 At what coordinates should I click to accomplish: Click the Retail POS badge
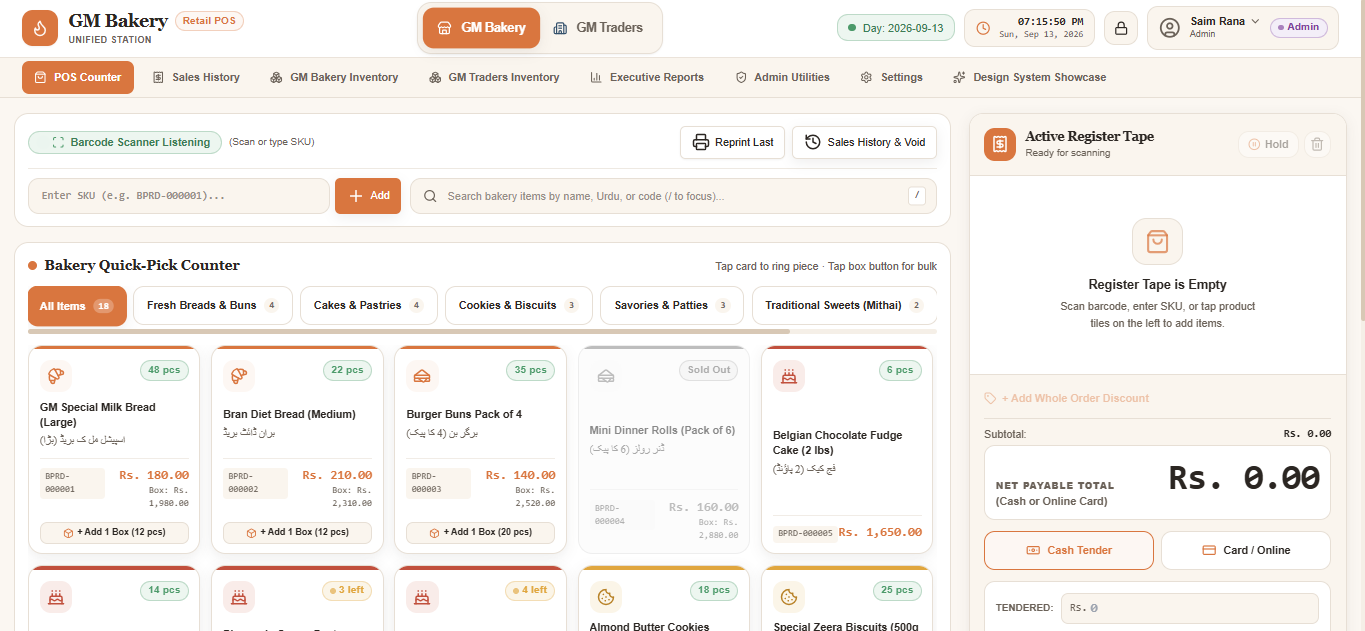pyautogui.click(x=209, y=20)
